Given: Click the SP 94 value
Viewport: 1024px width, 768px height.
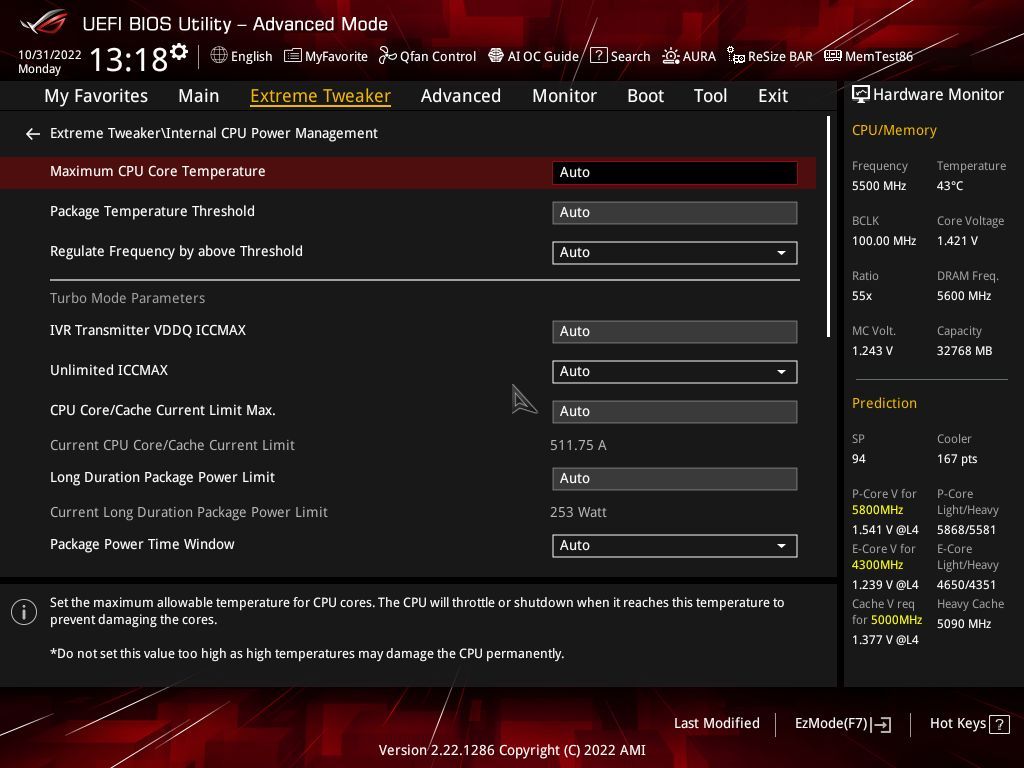Looking at the screenshot, I should point(858,459).
